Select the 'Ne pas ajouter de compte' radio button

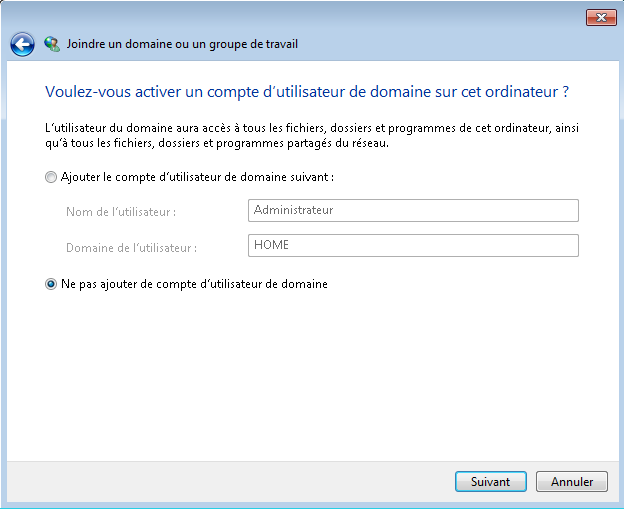[51, 284]
